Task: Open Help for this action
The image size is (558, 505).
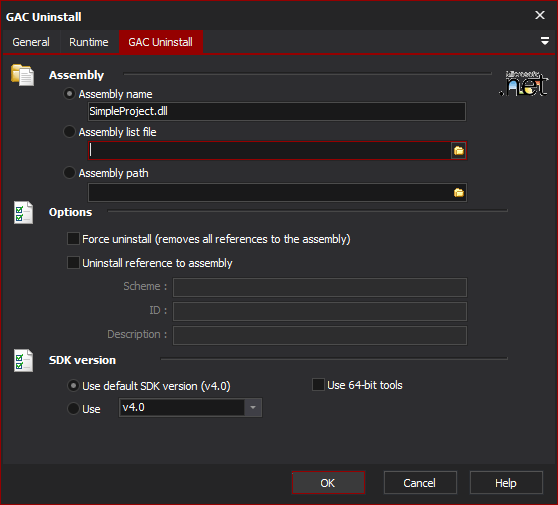Action: [x=506, y=483]
